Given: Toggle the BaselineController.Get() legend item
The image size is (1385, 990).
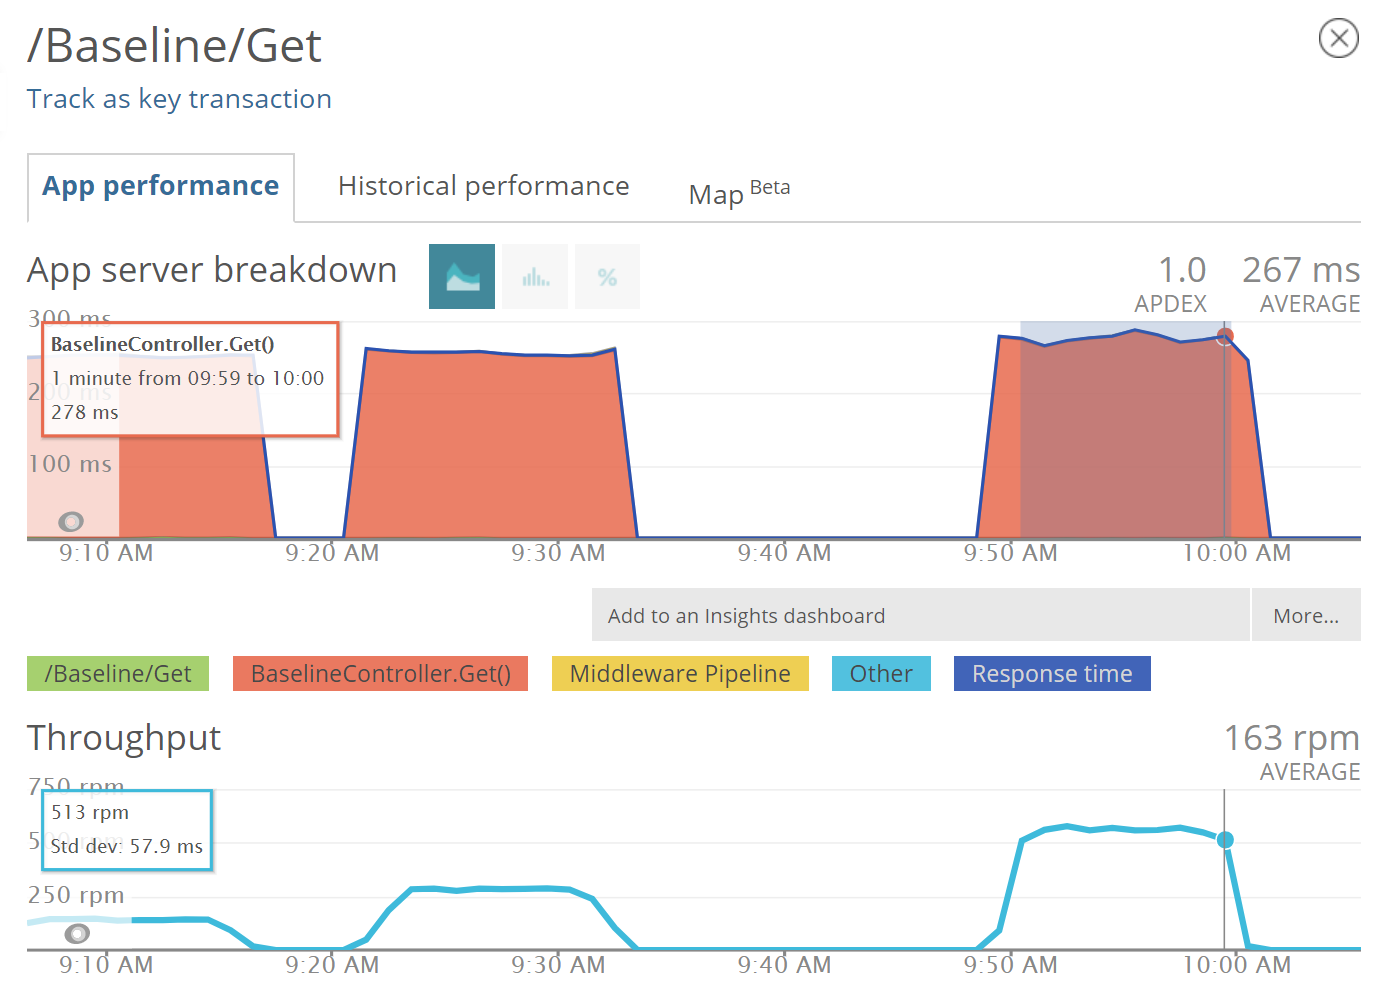Looking at the screenshot, I should tap(380, 674).
